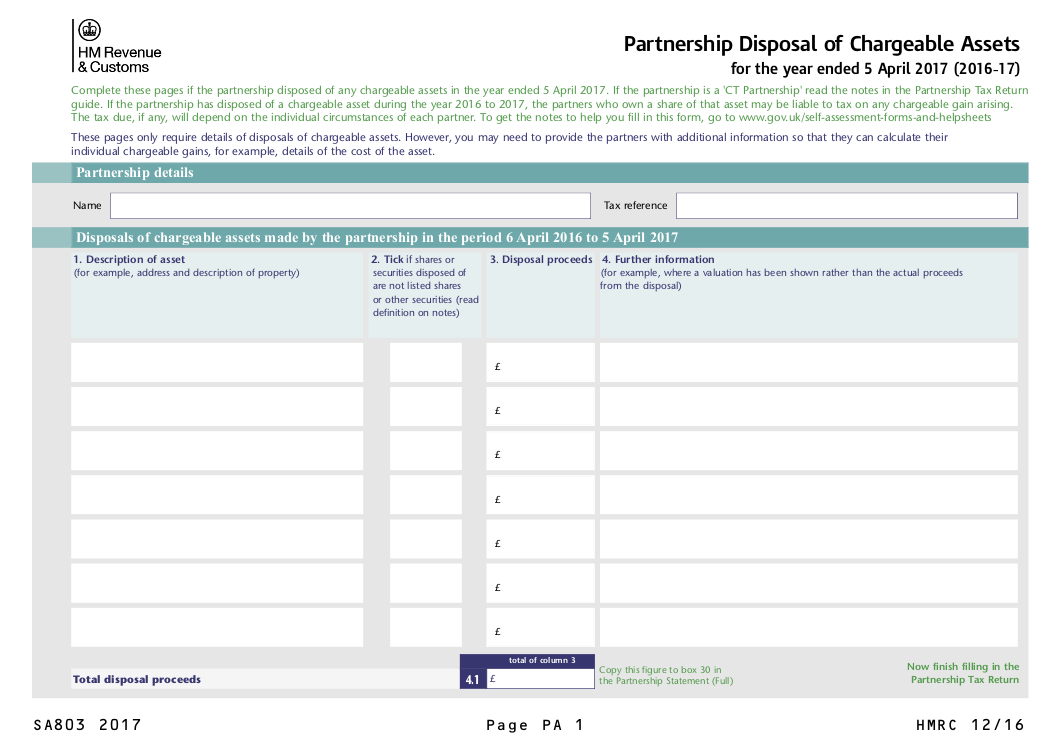Click seventh row Further information field
This screenshot has height=750, width=1061.
809,627
